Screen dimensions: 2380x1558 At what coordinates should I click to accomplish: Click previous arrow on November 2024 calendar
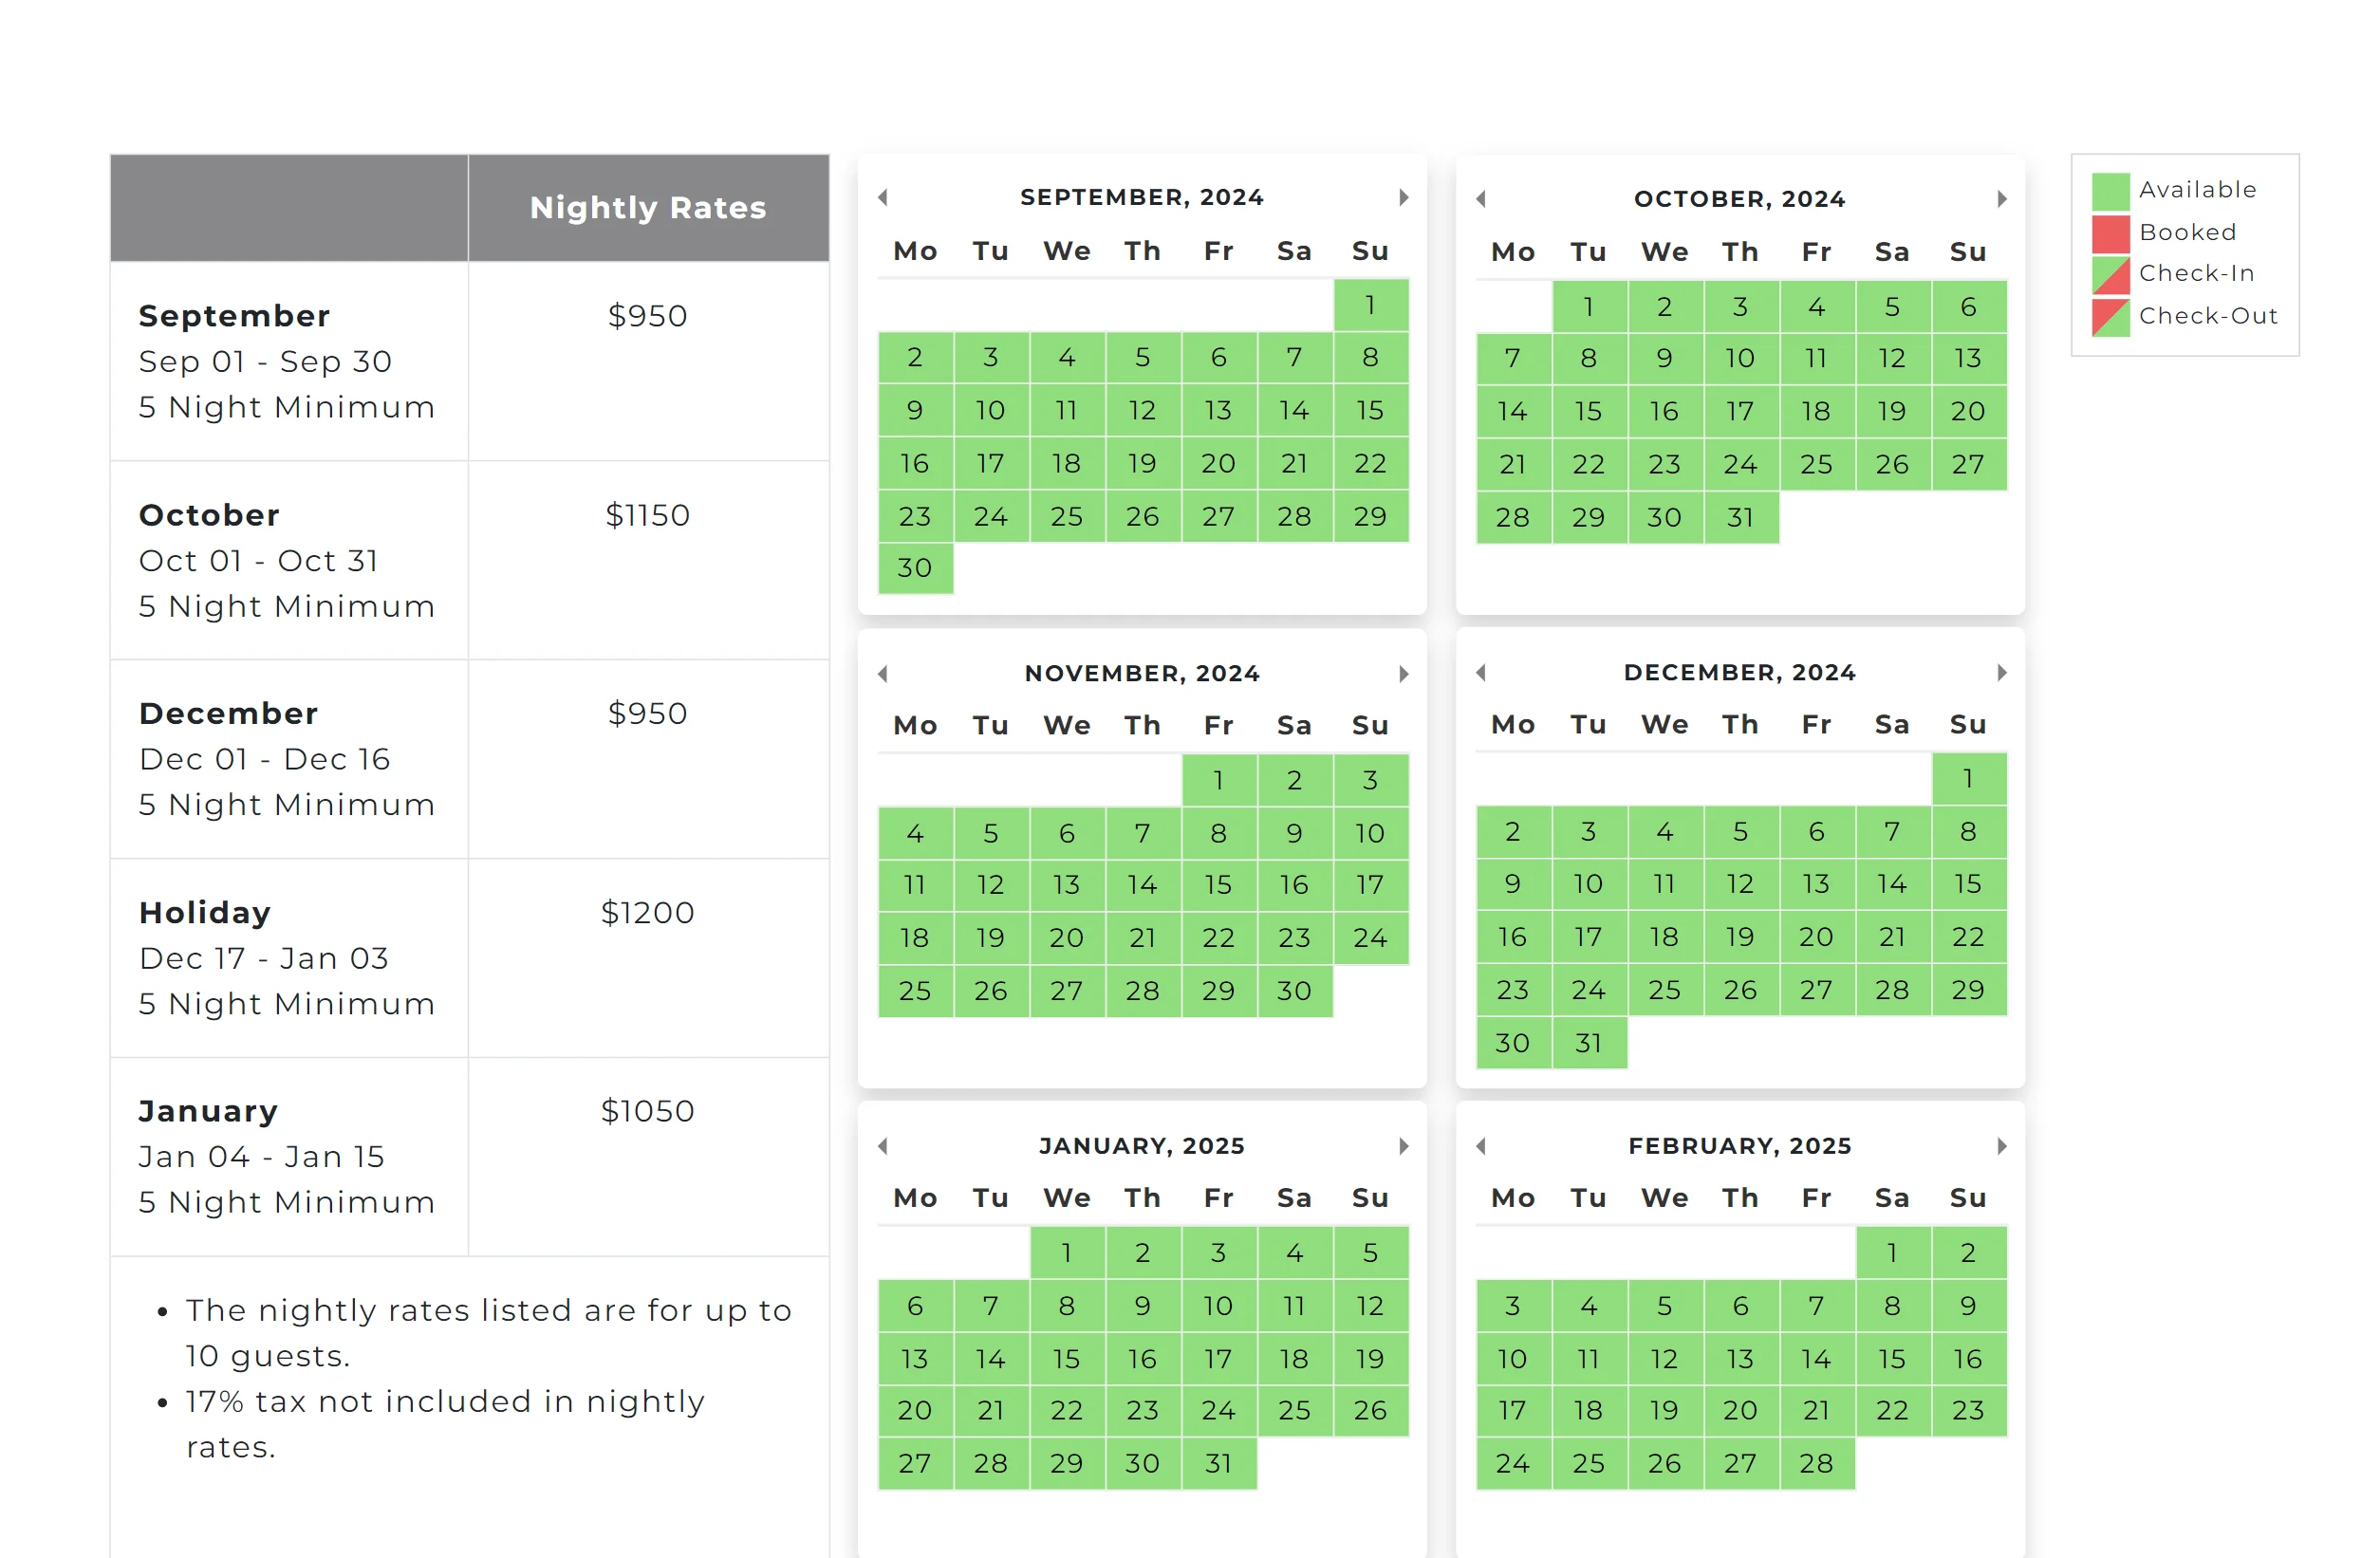tap(883, 673)
